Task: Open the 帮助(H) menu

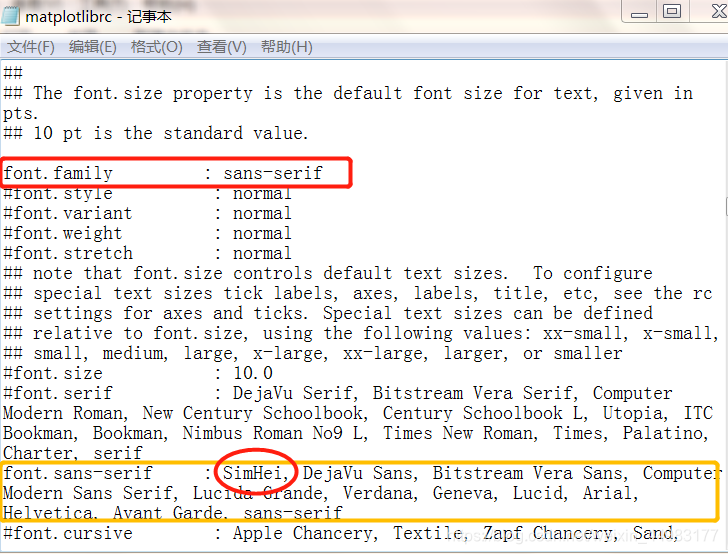Action: pyautogui.click(x=286, y=47)
